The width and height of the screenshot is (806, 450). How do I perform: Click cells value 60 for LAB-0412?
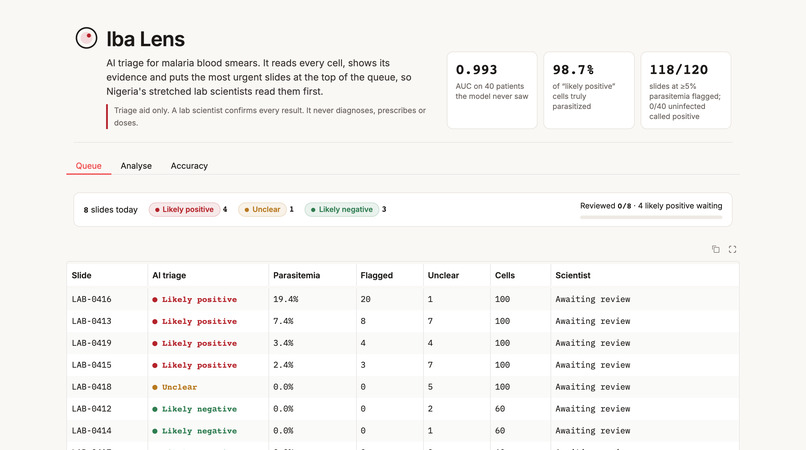[500, 409]
